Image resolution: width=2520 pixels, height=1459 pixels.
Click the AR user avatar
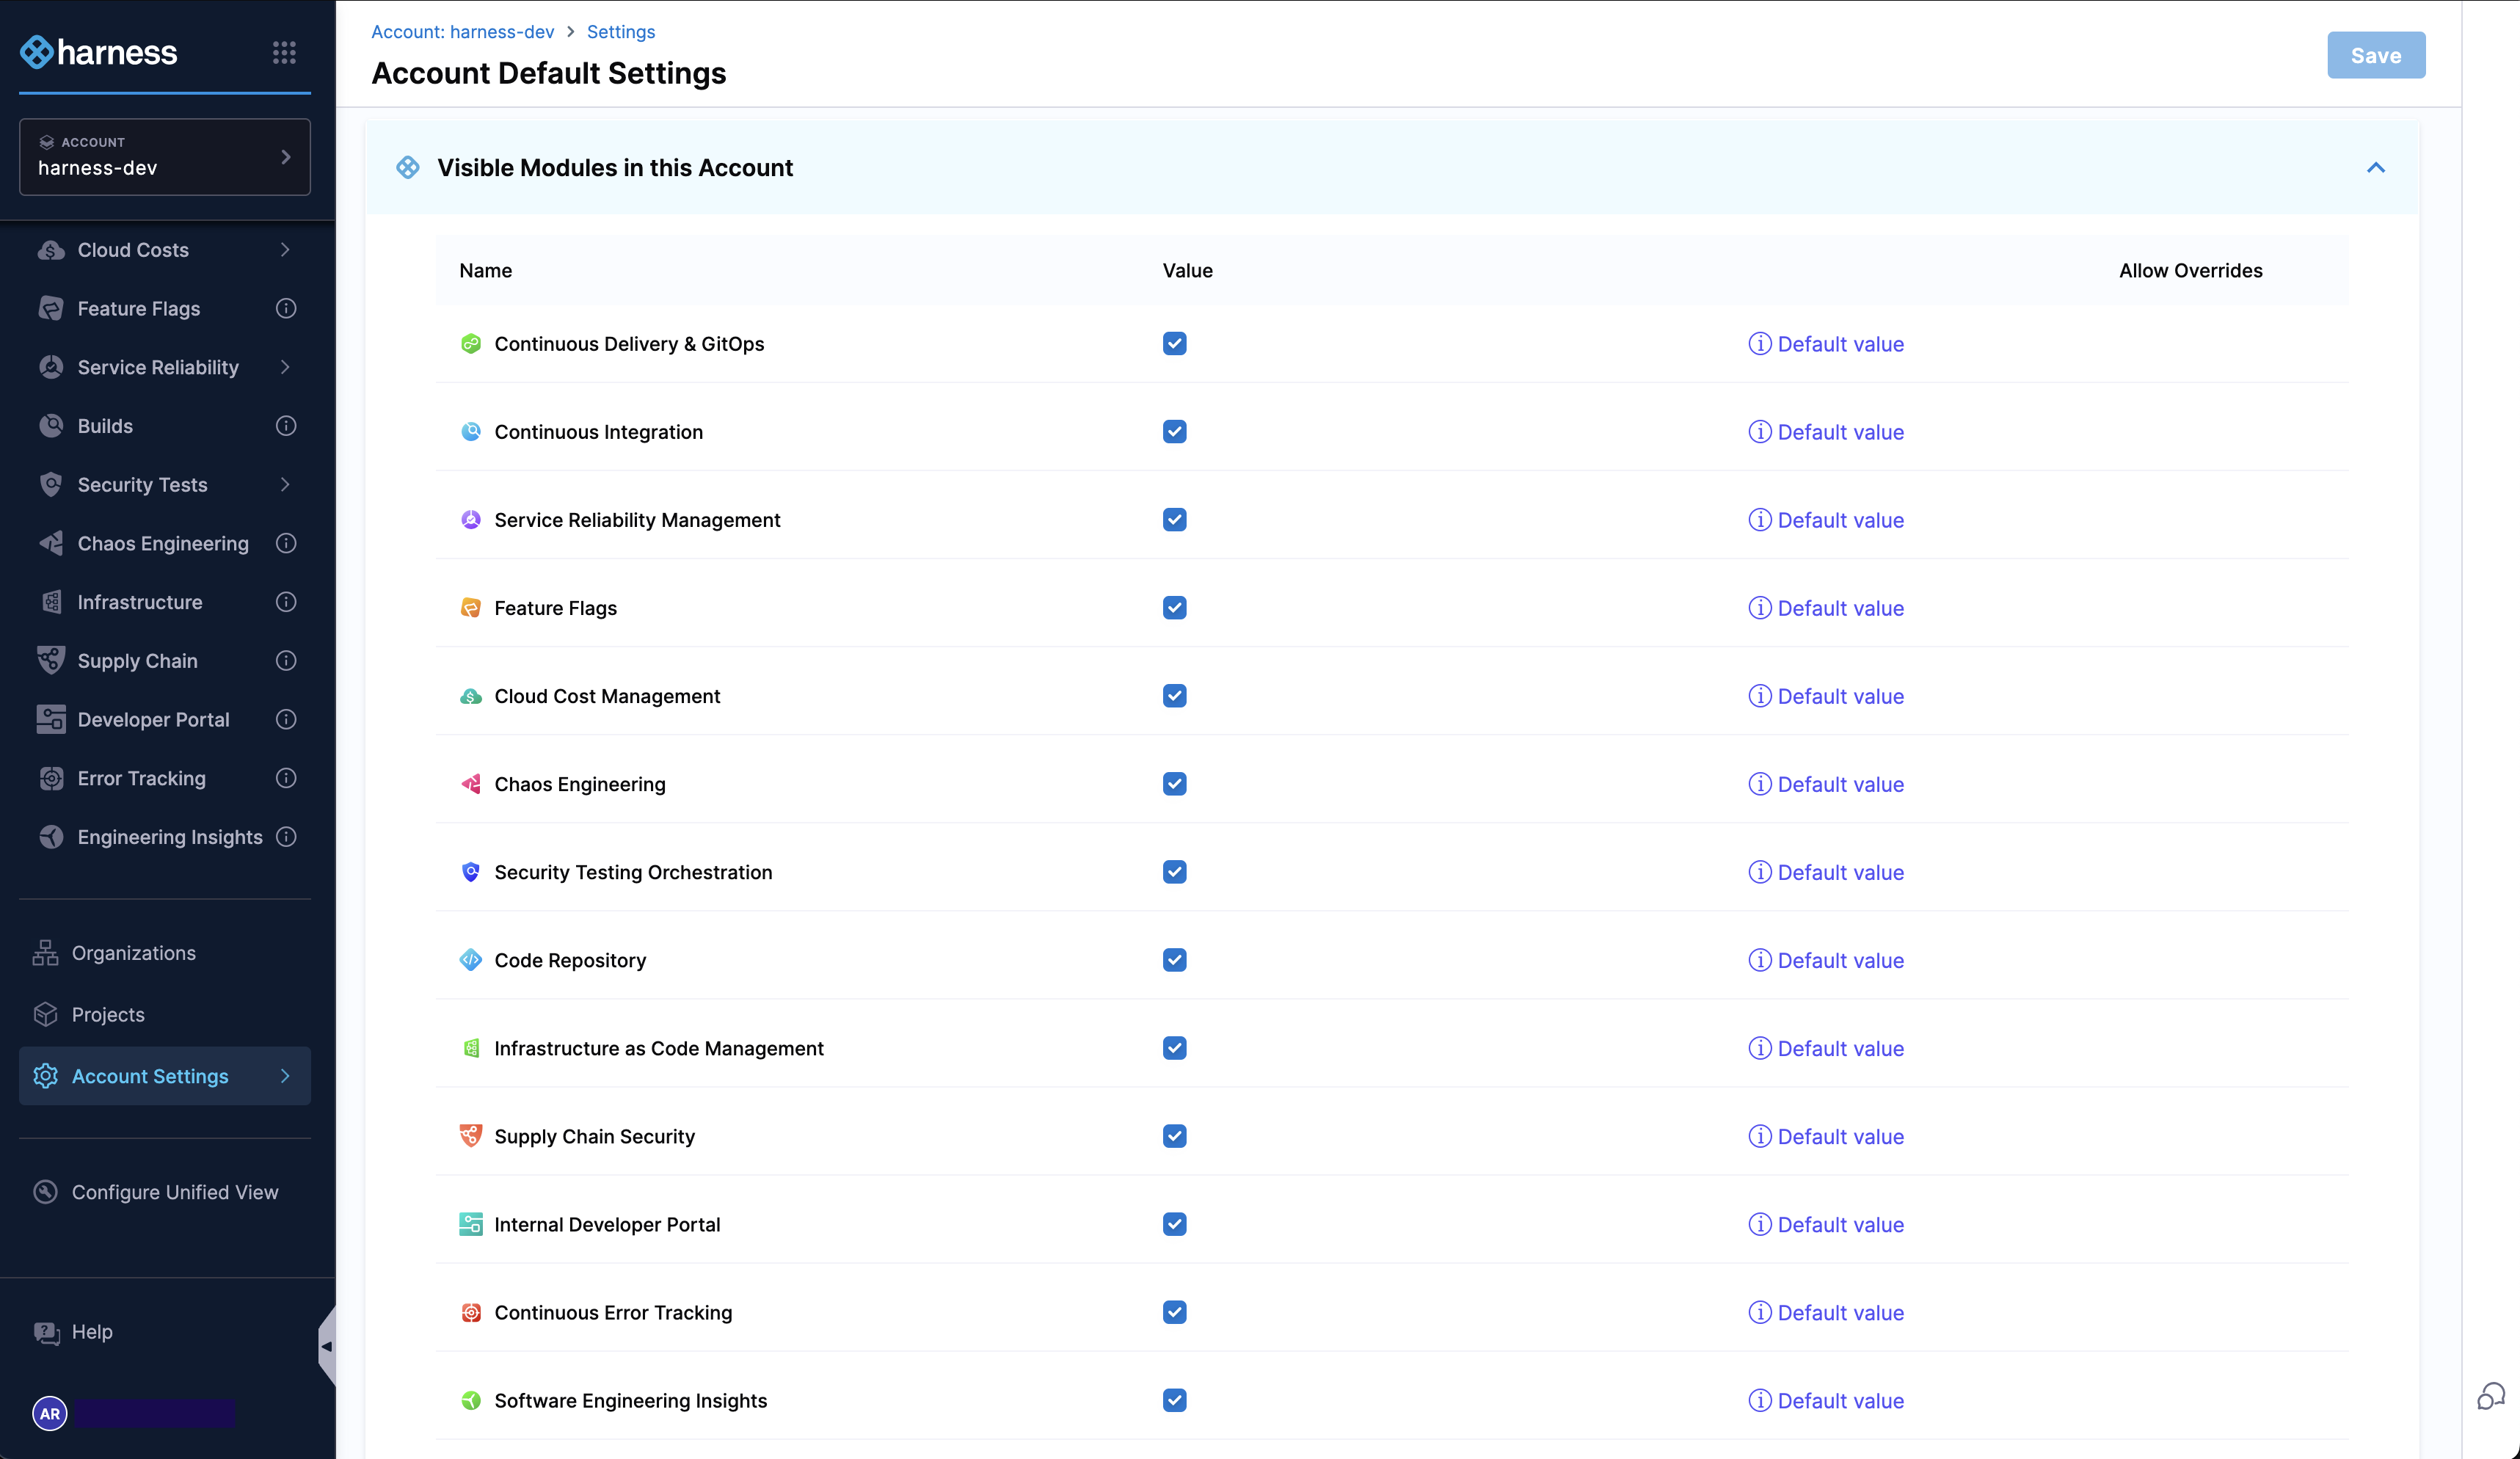(x=49, y=1413)
